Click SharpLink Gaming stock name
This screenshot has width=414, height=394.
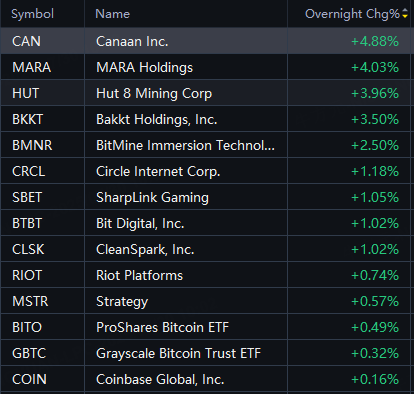point(152,197)
